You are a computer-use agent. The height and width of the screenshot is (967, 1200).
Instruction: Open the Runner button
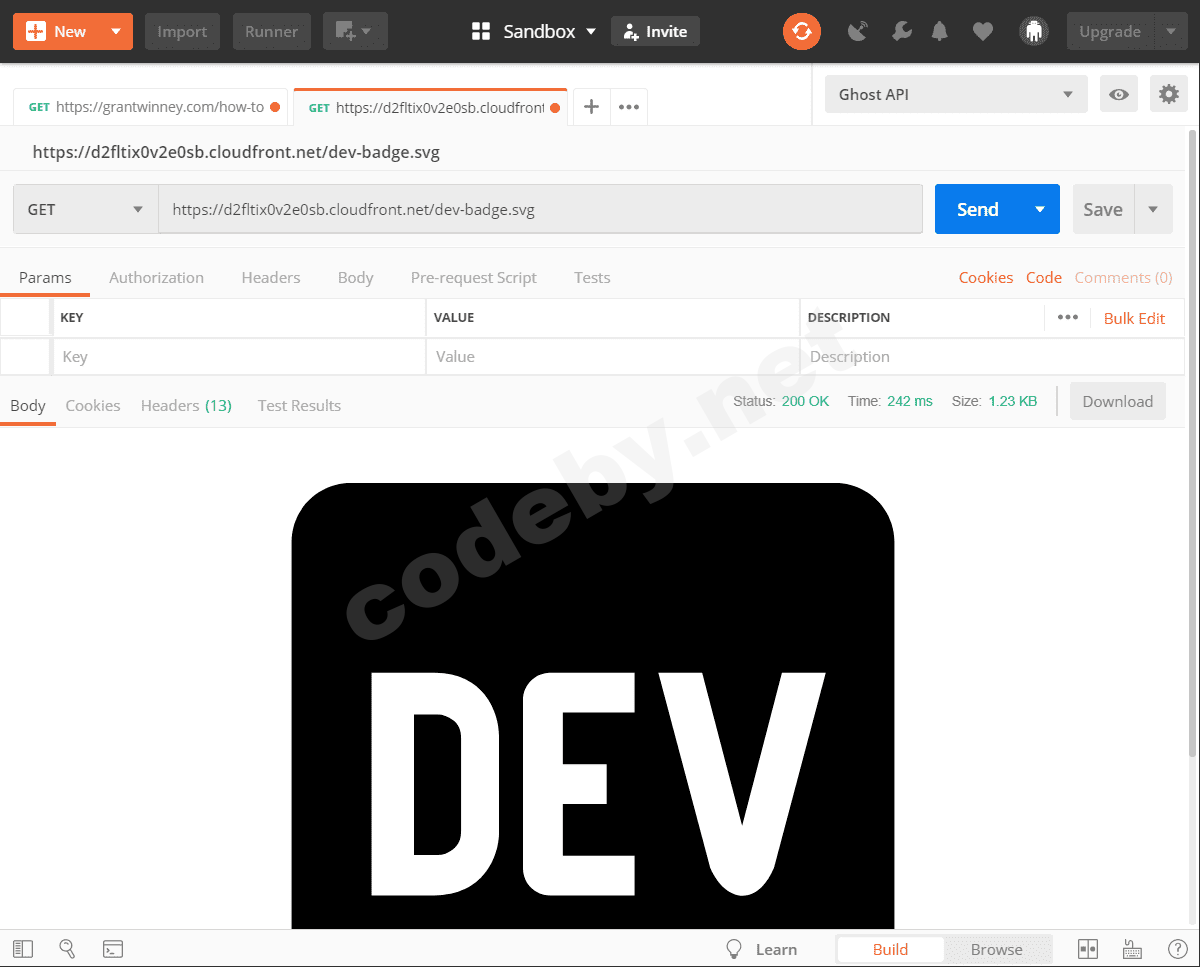click(x=272, y=31)
